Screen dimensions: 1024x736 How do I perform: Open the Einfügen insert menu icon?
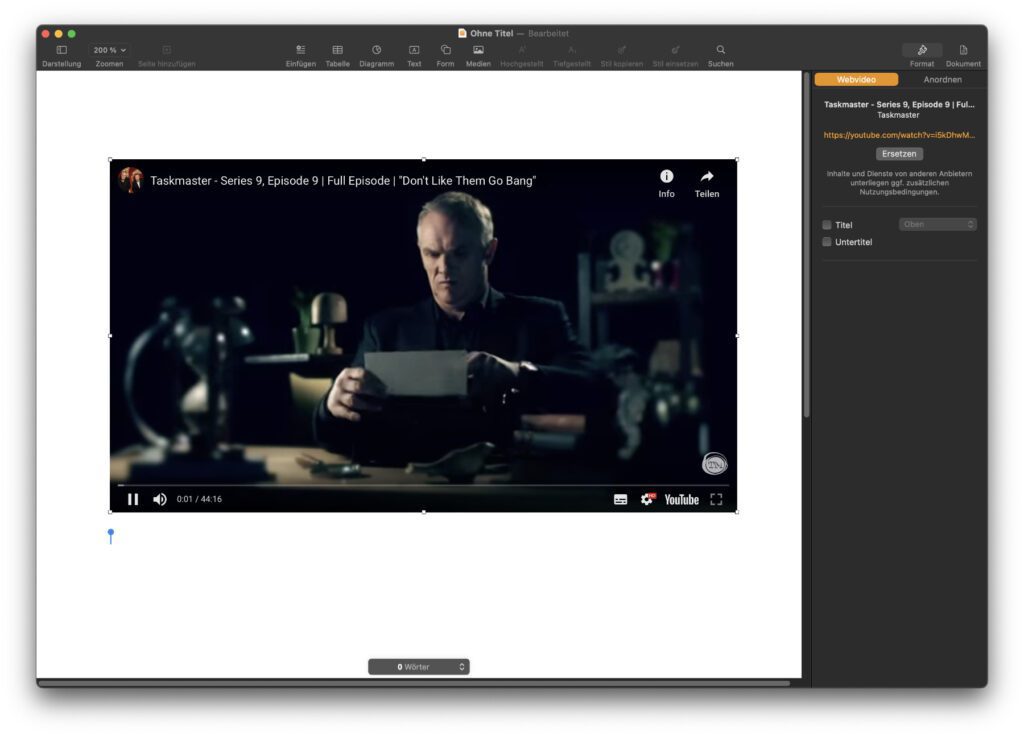pos(300,50)
